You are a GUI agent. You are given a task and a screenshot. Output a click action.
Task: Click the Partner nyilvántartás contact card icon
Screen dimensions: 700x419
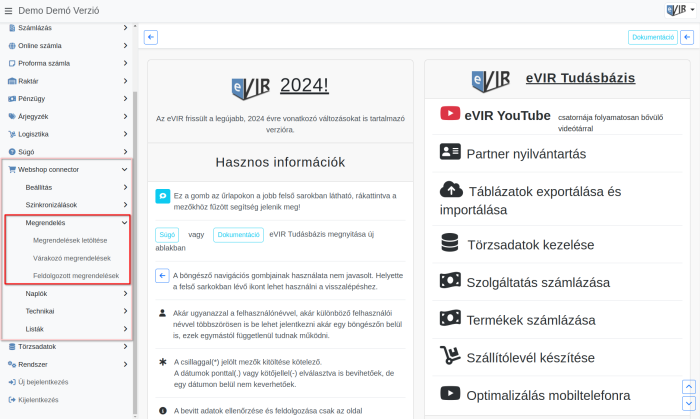coord(450,152)
